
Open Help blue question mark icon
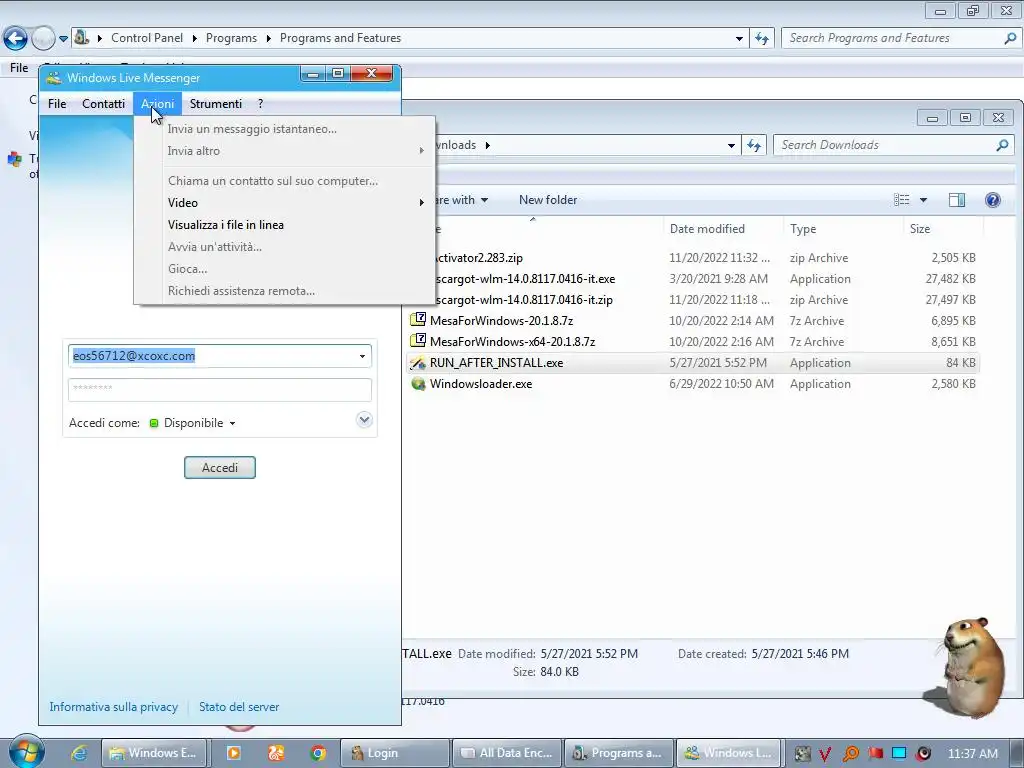click(993, 200)
